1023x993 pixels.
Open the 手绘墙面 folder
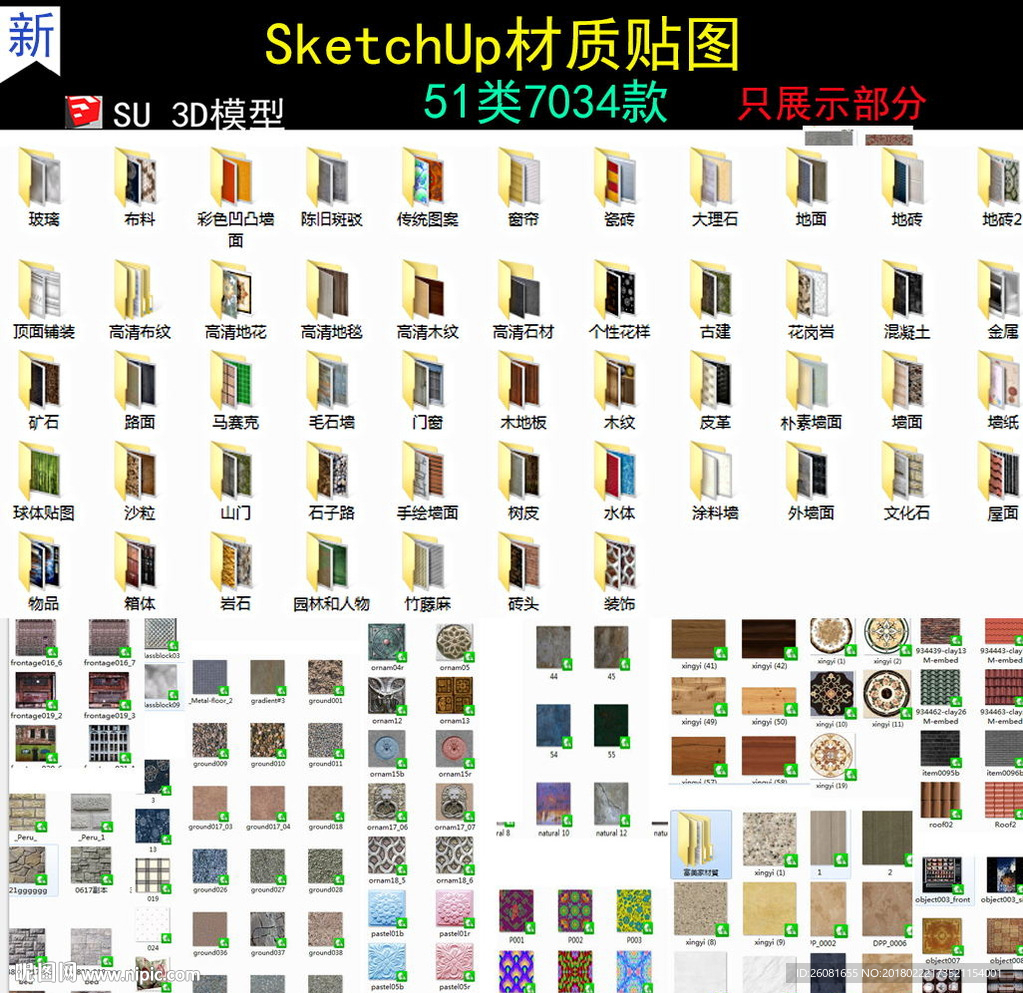426,472
